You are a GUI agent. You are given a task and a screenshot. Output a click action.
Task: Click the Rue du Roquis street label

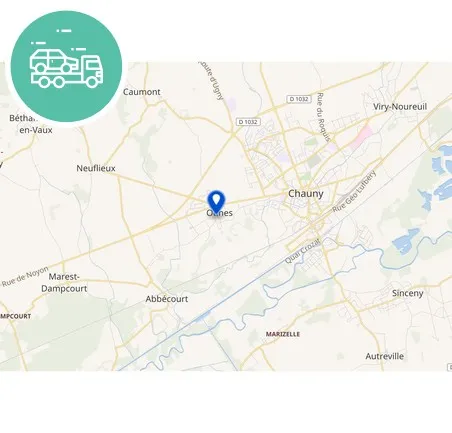323,117
